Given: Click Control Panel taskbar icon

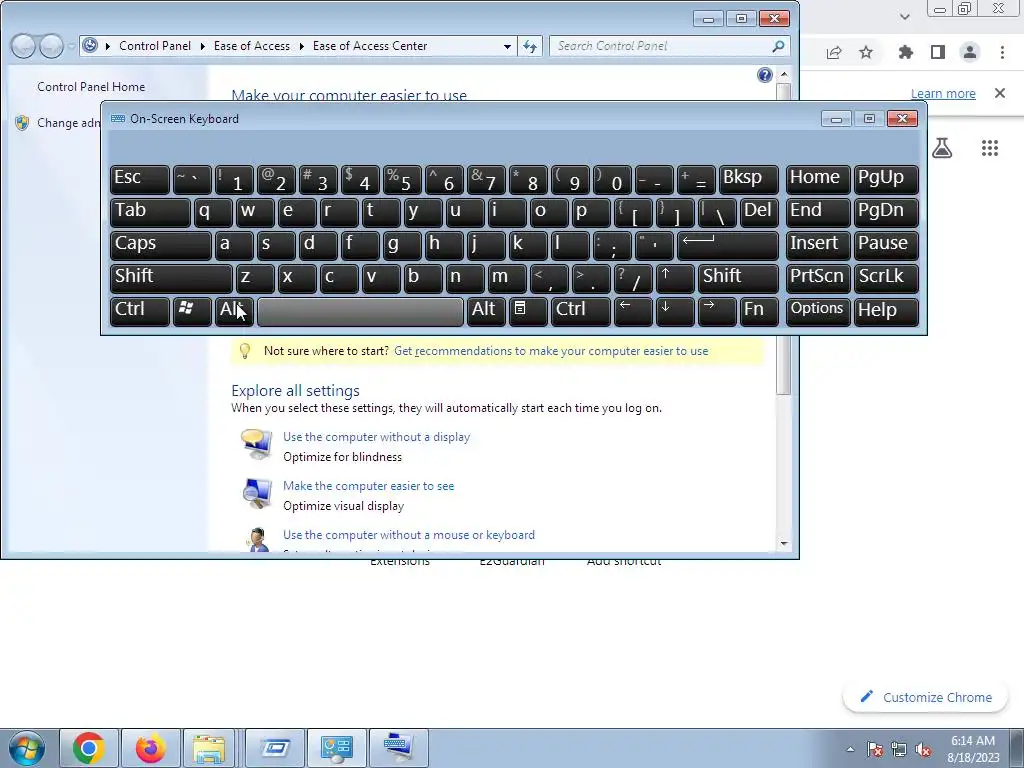Looking at the screenshot, I should coord(336,748).
